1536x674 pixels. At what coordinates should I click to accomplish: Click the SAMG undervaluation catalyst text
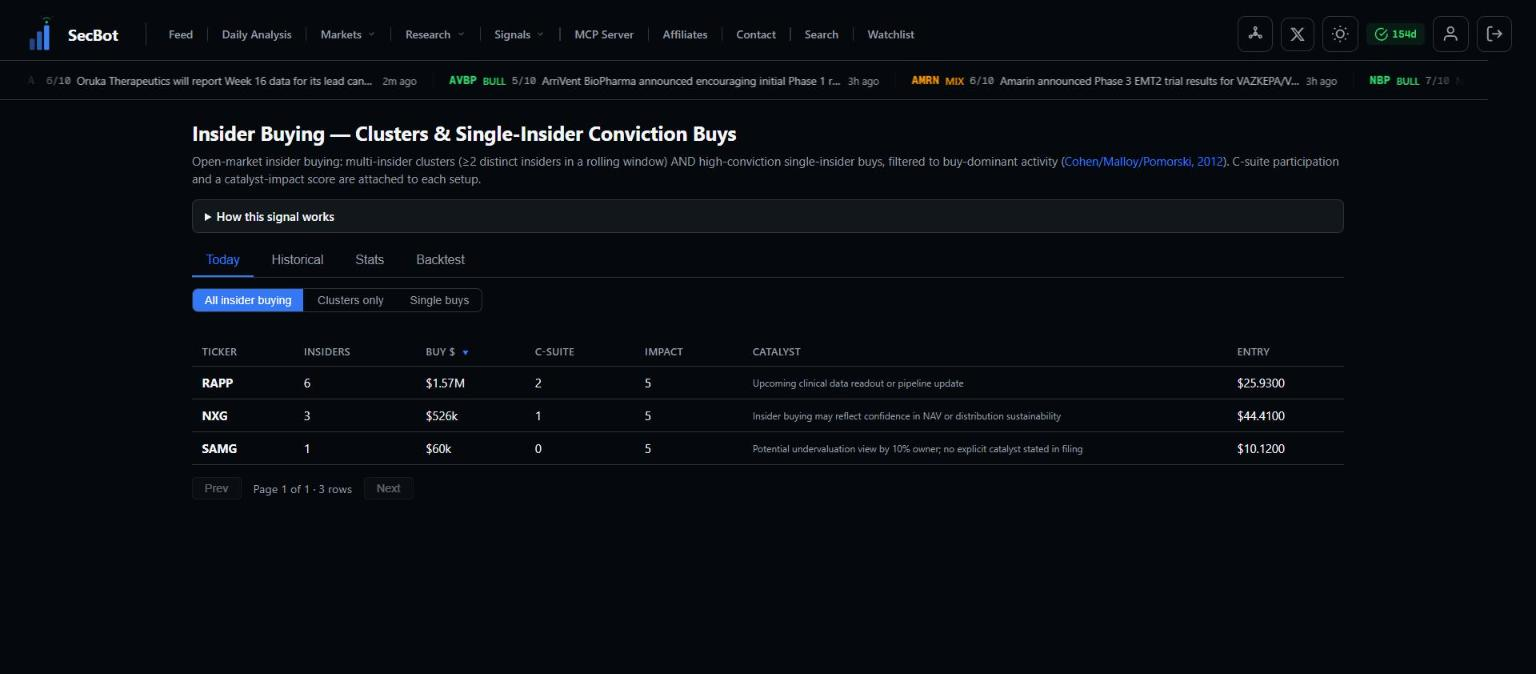click(x=917, y=449)
